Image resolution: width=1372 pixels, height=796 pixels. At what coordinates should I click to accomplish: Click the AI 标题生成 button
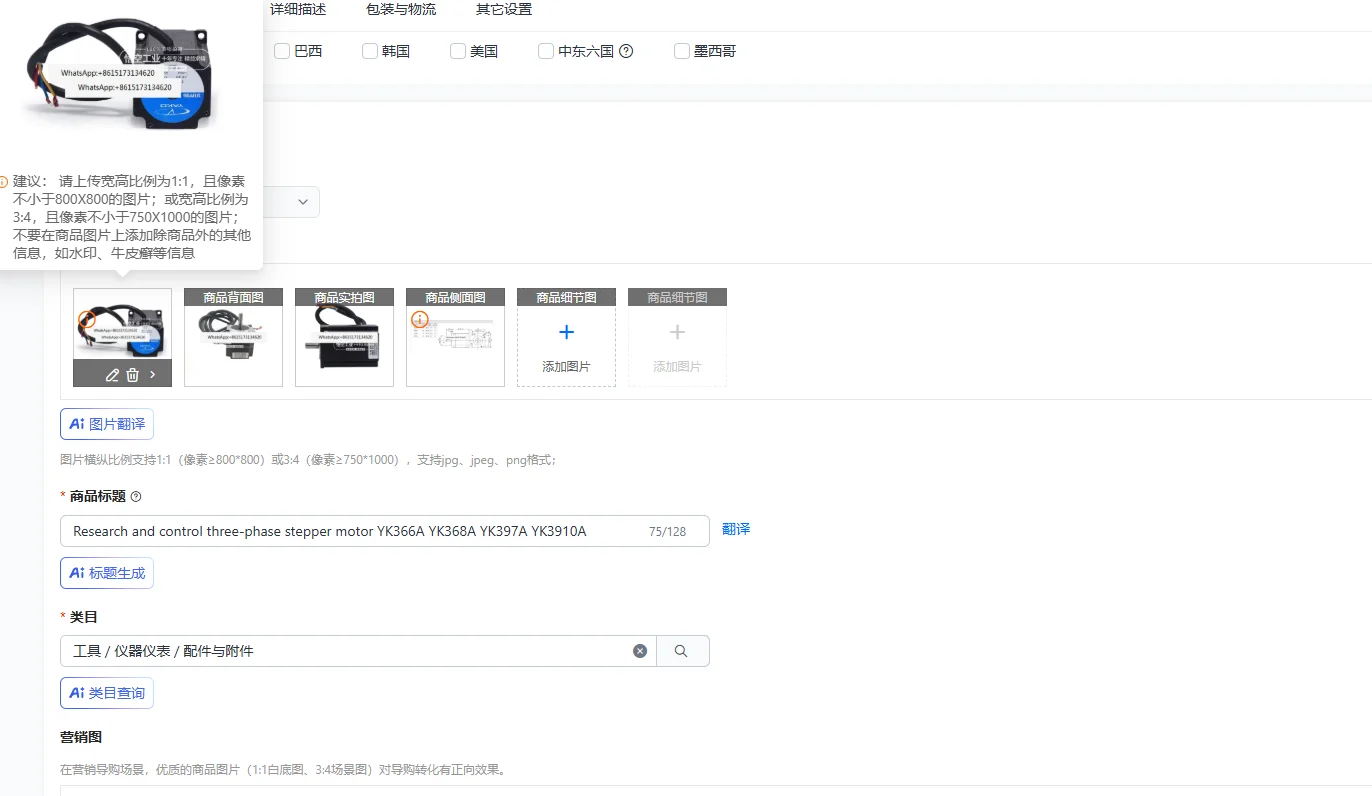(x=107, y=573)
